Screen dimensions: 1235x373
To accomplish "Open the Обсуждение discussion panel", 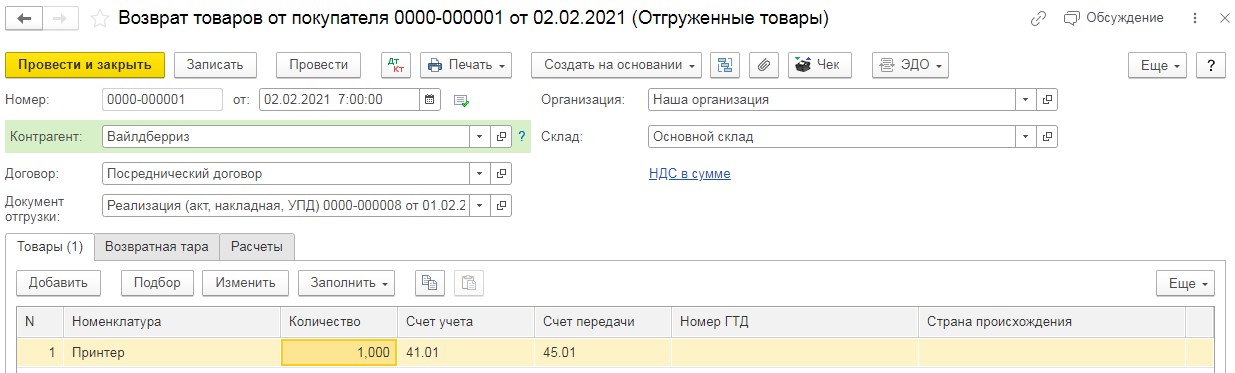I will coord(1114,19).
